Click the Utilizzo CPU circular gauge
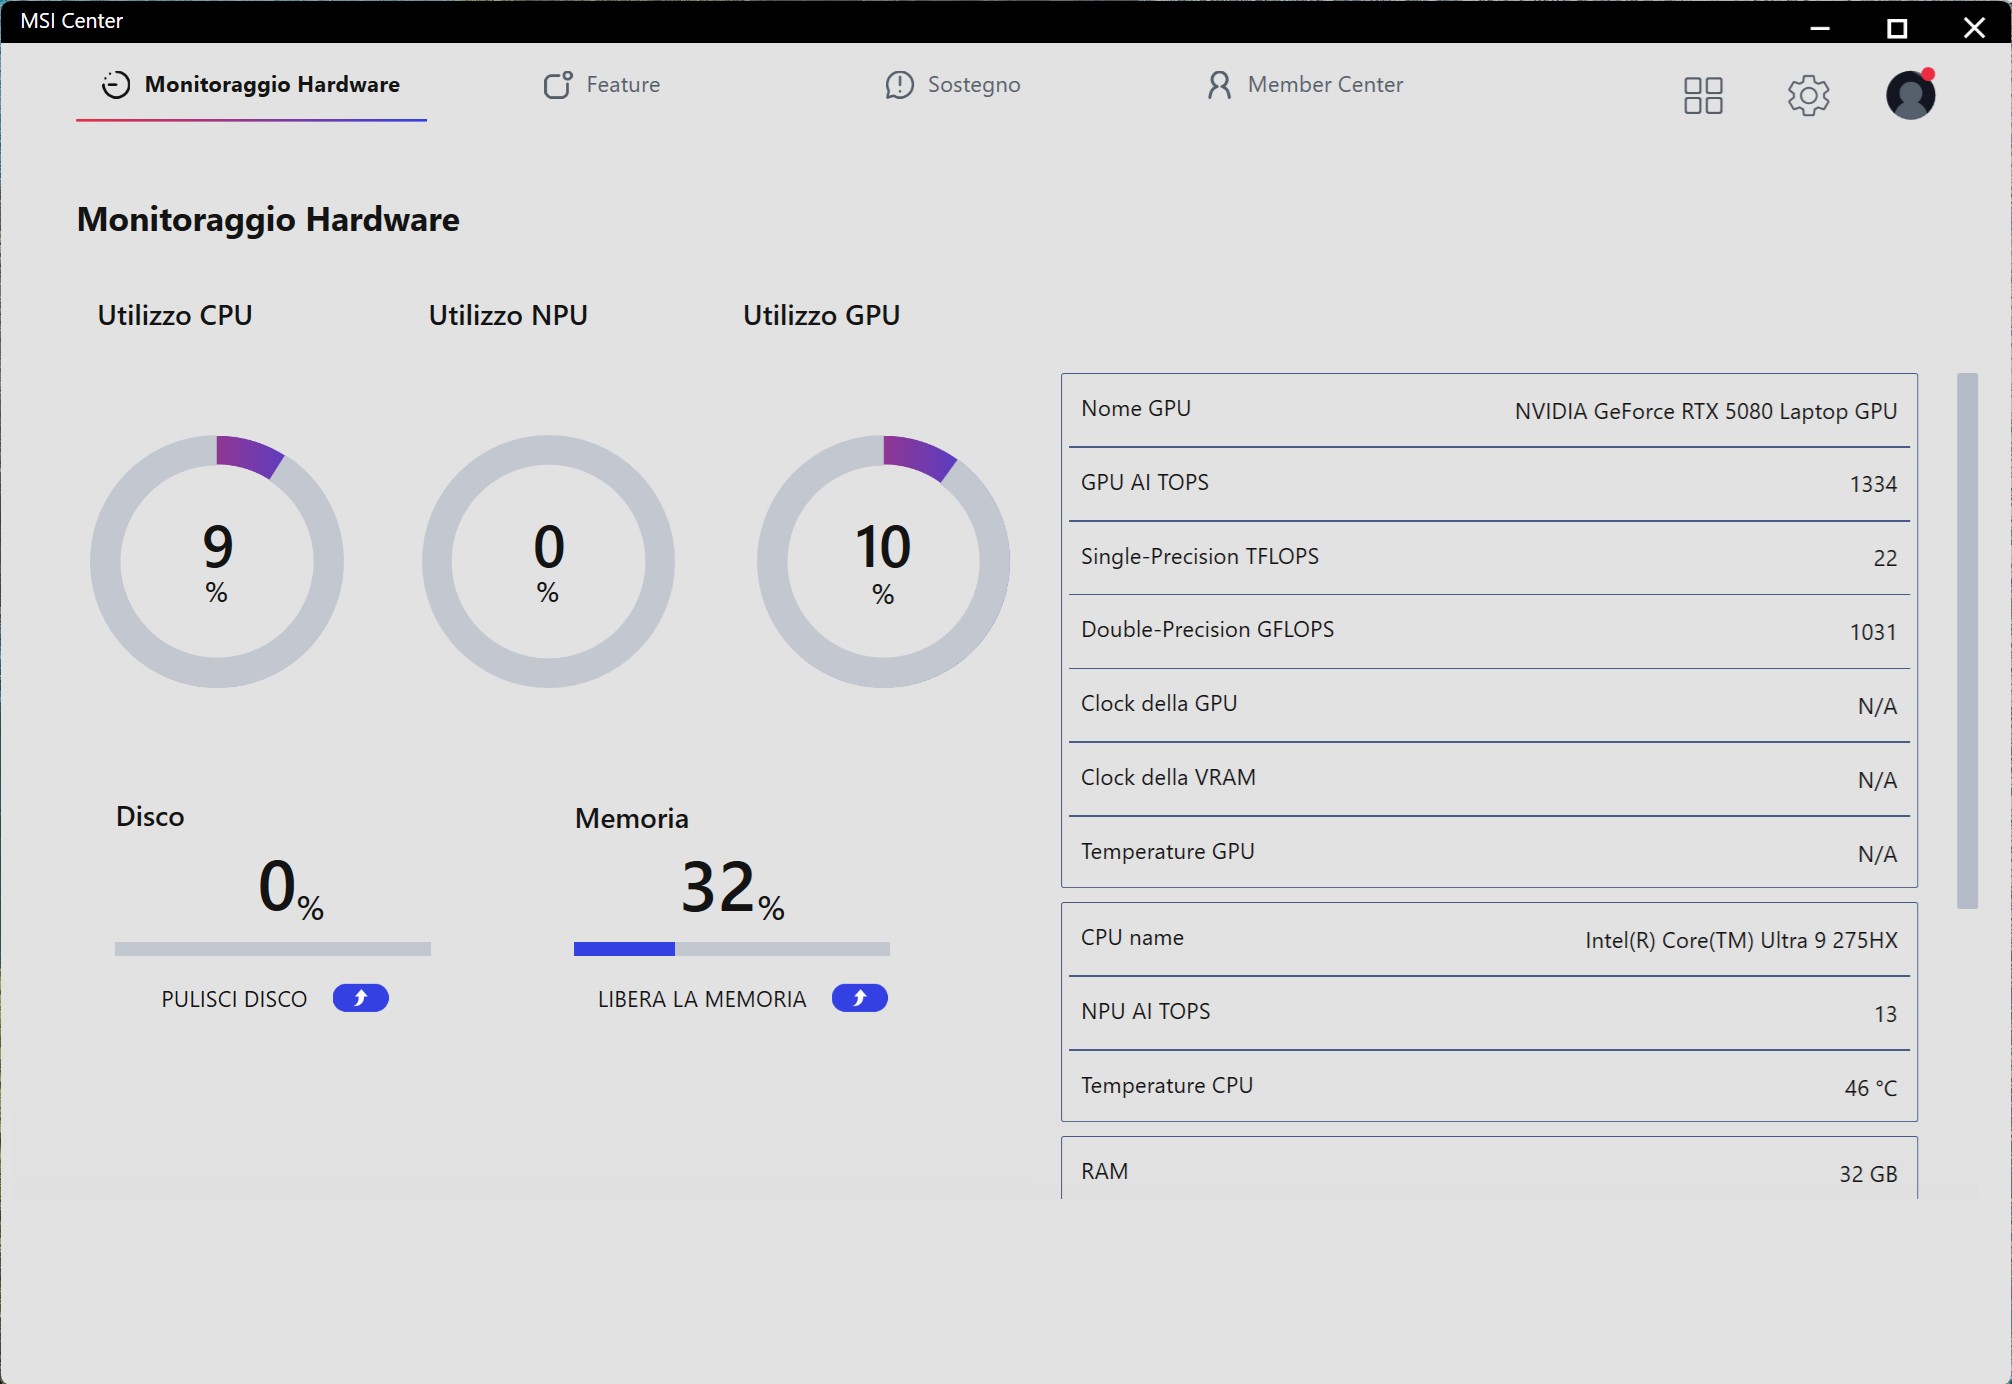This screenshot has width=2012, height=1384. (217, 561)
